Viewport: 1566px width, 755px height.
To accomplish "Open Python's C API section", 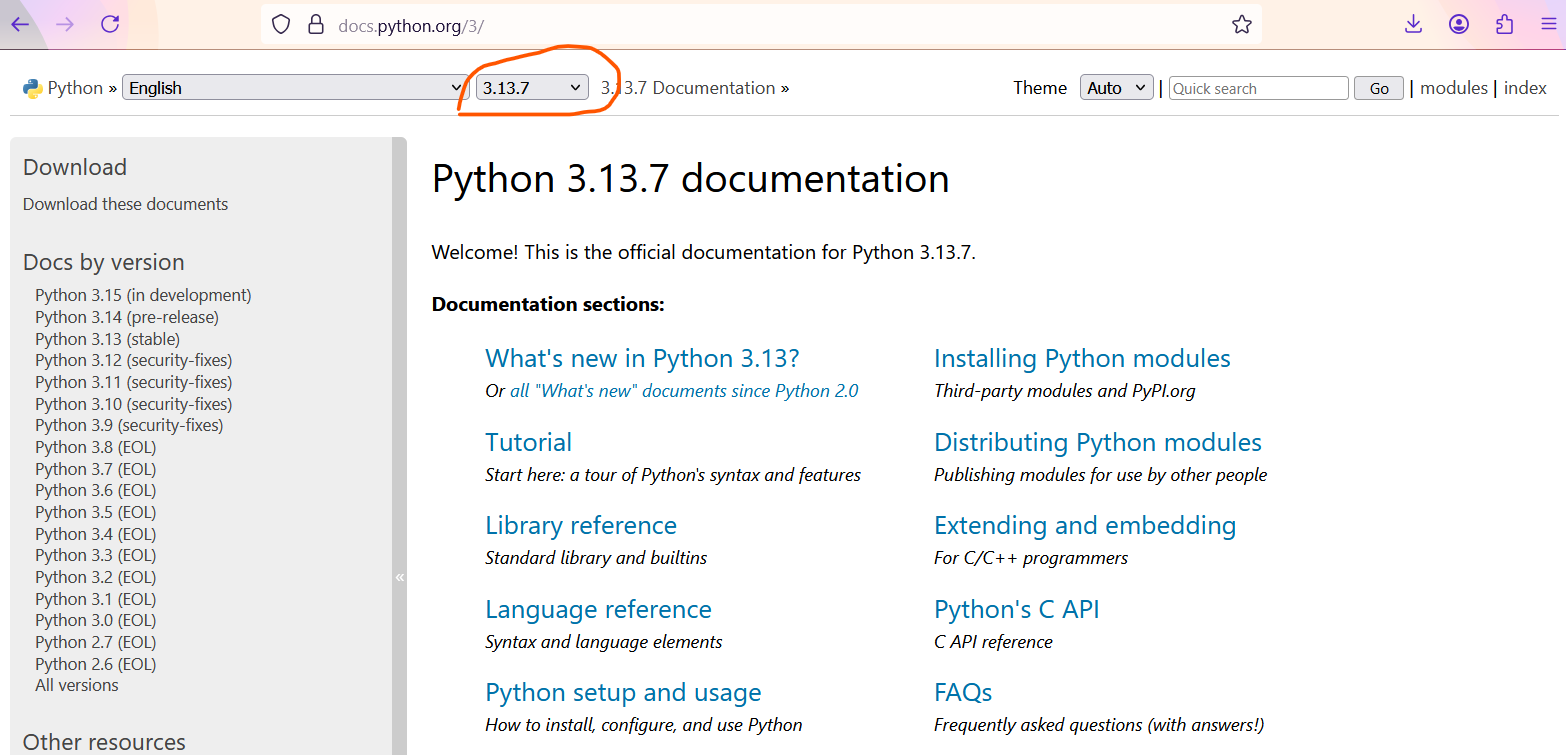I will 1017,609.
